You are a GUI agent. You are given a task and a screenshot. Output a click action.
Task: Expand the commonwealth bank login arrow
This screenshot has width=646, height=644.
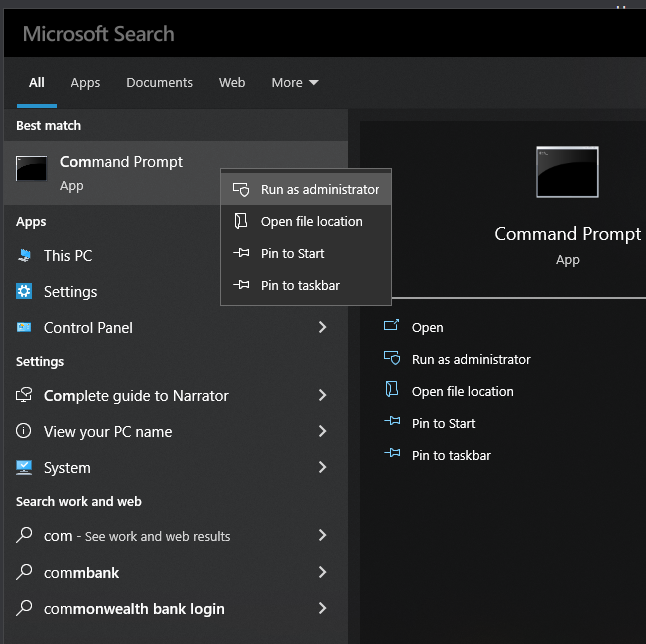pos(322,608)
